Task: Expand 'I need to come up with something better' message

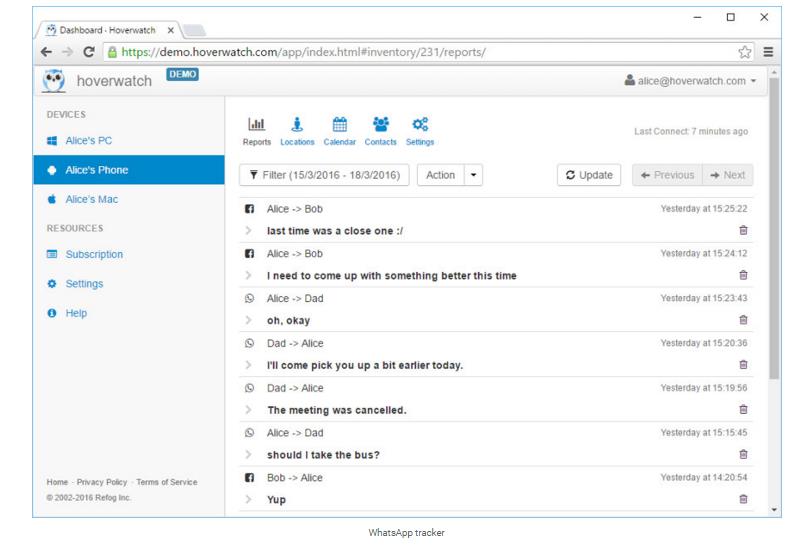Action: point(248,275)
